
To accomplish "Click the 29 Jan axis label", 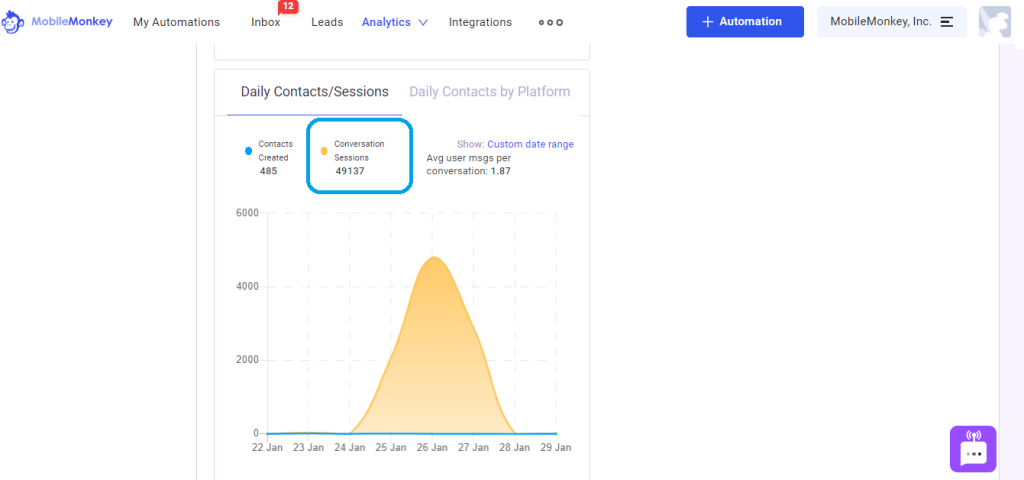I will [556, 448].
